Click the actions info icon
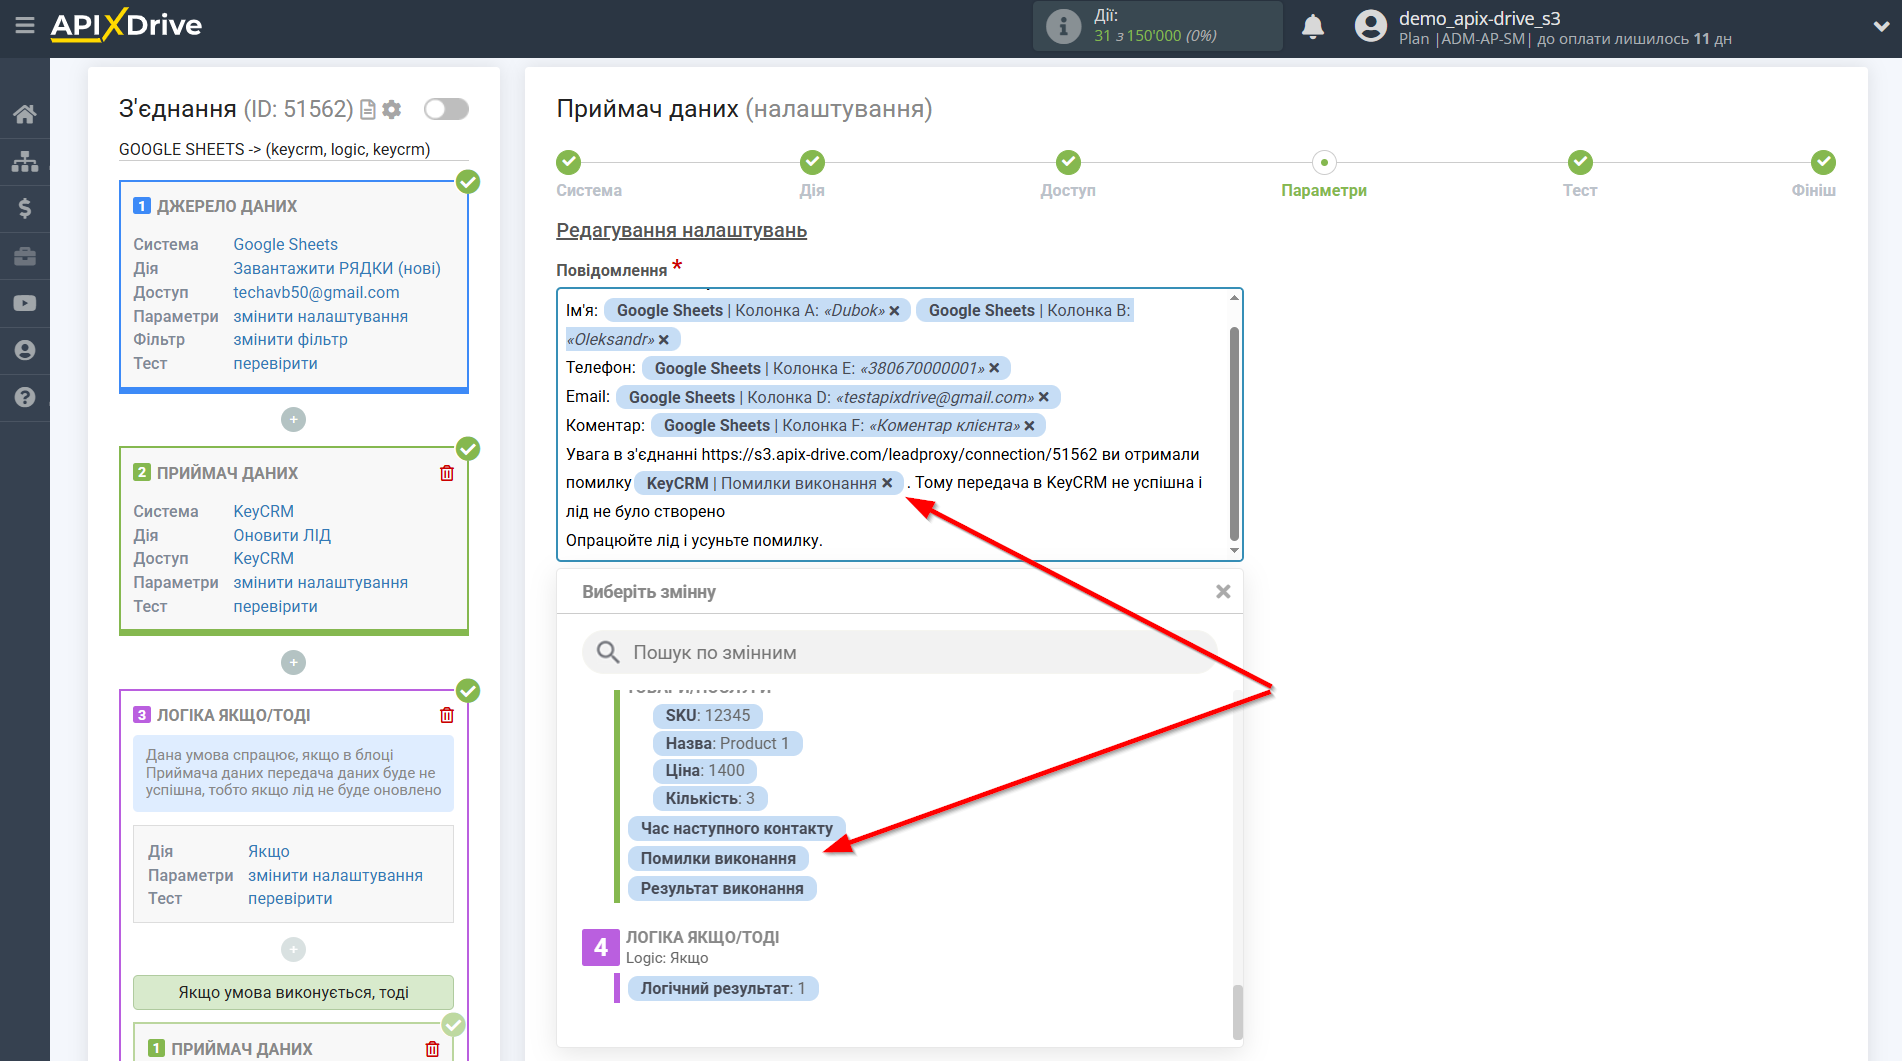The height and width of the screenshot is (1061, 1902). coord(1063,26)
